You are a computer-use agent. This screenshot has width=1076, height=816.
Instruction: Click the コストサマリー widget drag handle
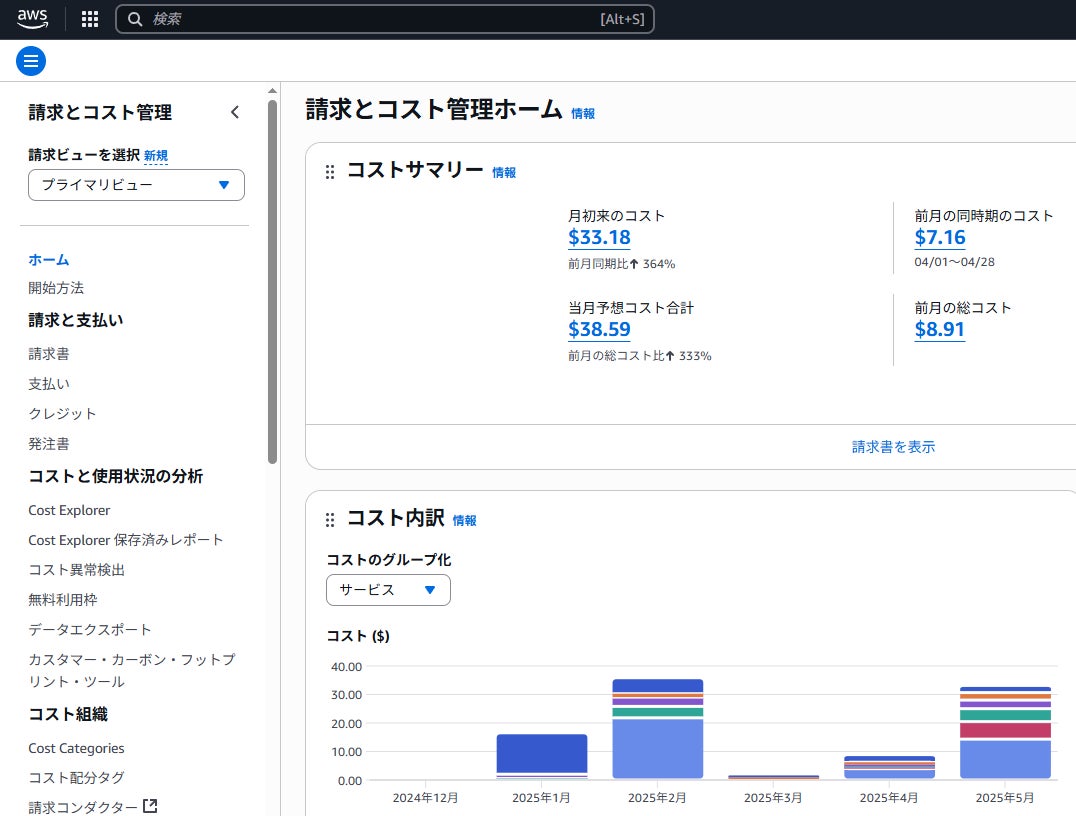[x=330, y=172]
